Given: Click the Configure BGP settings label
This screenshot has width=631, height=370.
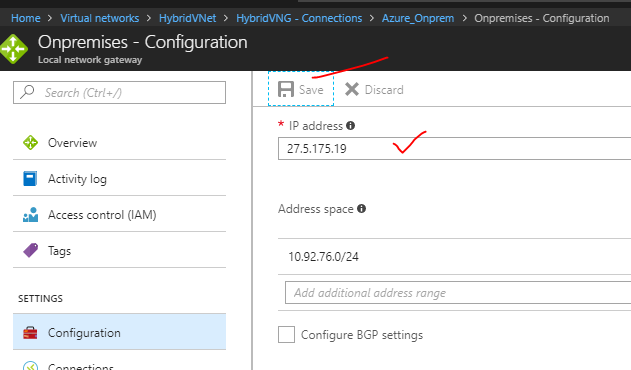Looking at the screenshot, I should pyautogui.click(x=362, y=335).
